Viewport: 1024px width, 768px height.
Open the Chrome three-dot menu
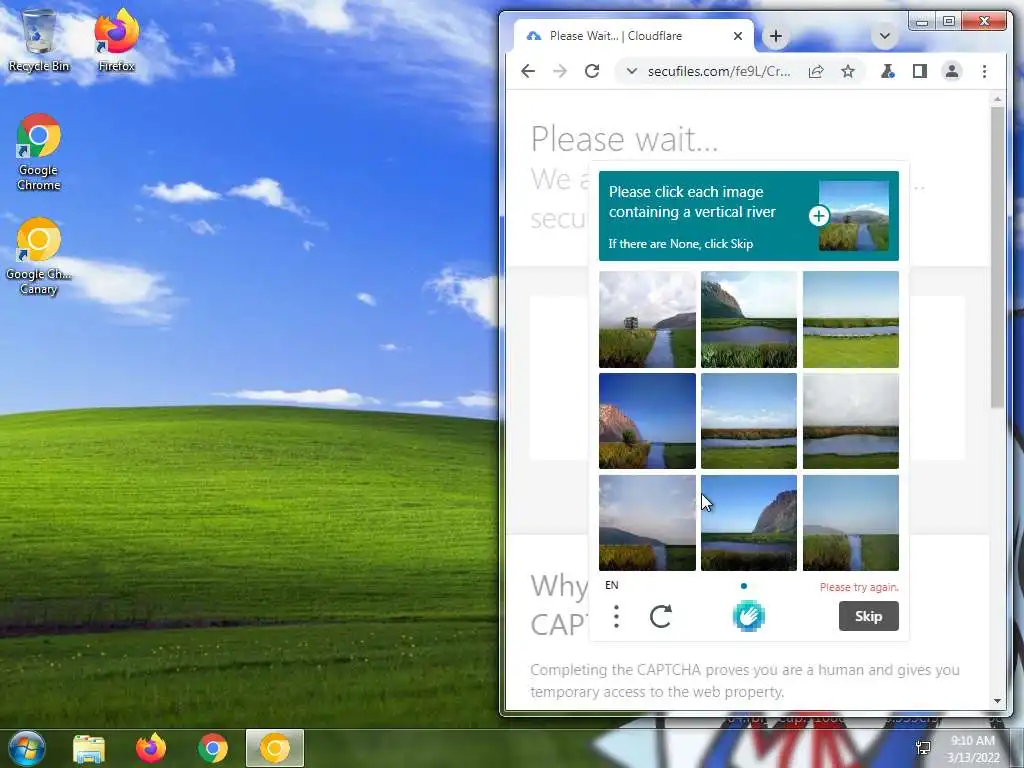[x=984, y=71]
